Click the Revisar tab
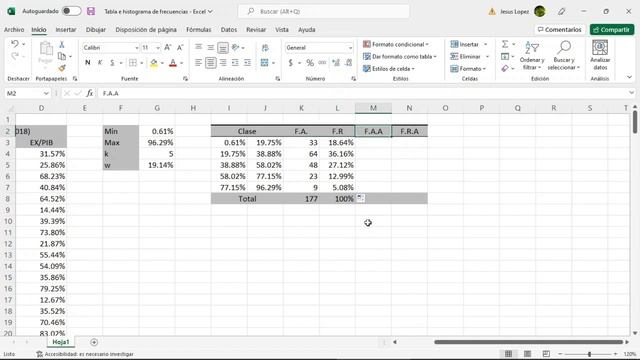 pos(256,30)
